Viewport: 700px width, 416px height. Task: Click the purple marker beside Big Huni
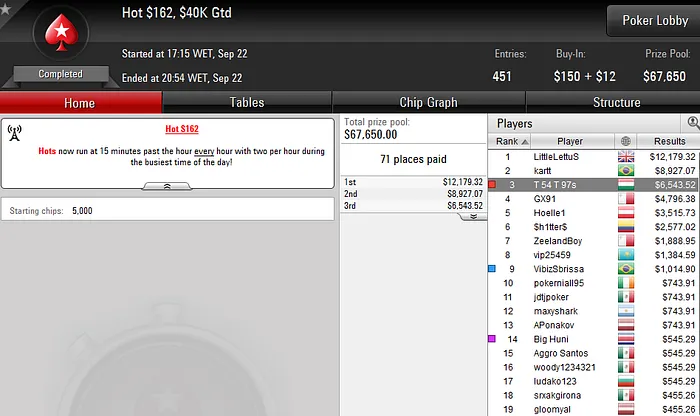(x=492, y=339)
